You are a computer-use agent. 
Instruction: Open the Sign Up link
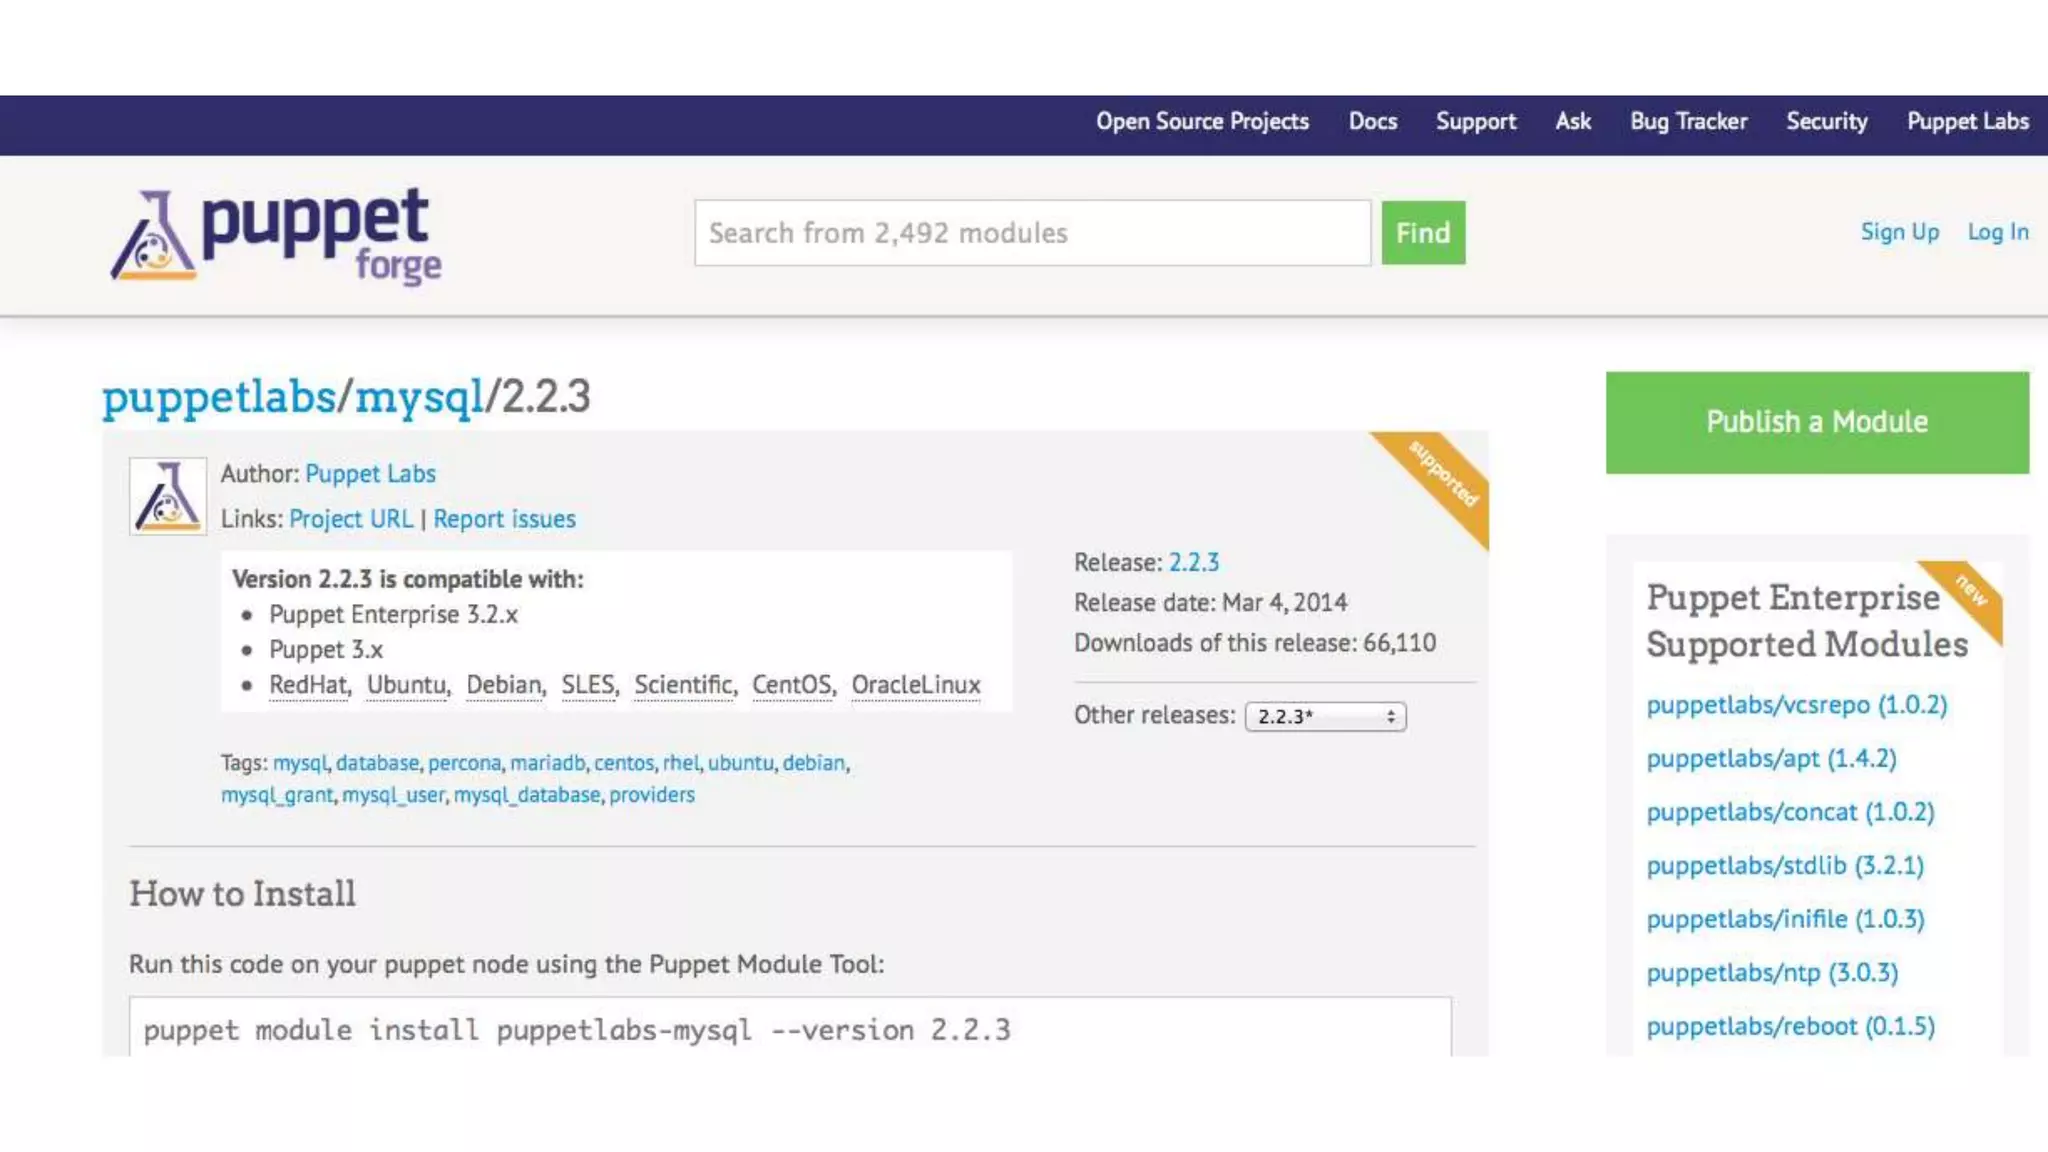1899,232
